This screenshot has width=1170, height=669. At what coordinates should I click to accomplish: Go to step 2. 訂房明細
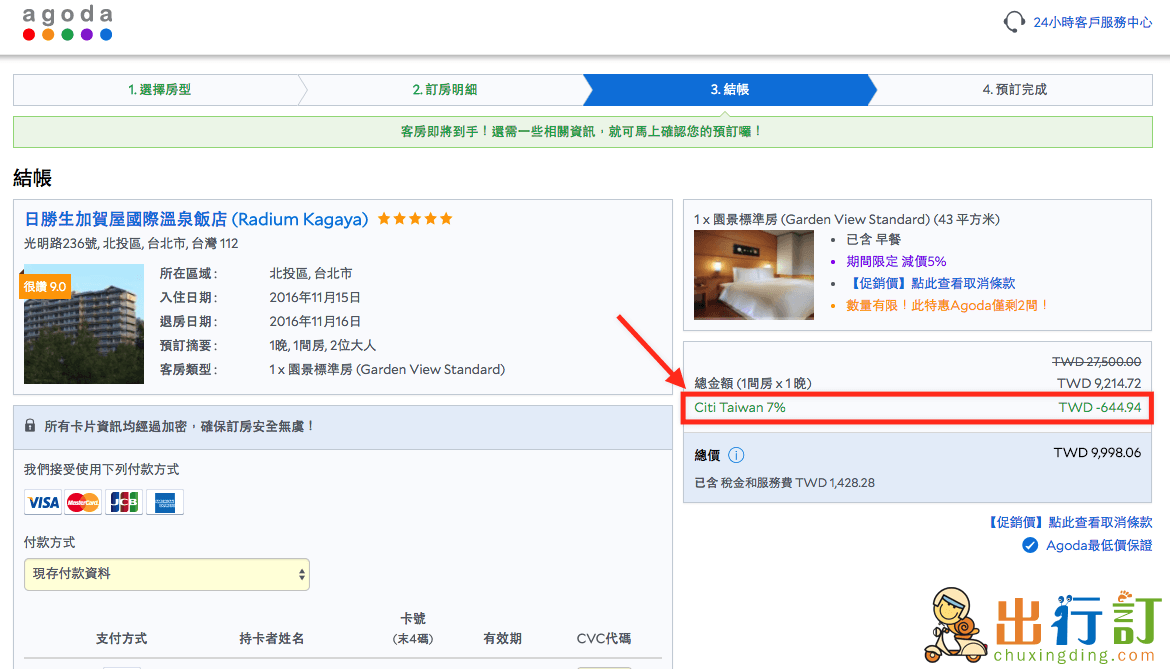click(x=445, y=89)
